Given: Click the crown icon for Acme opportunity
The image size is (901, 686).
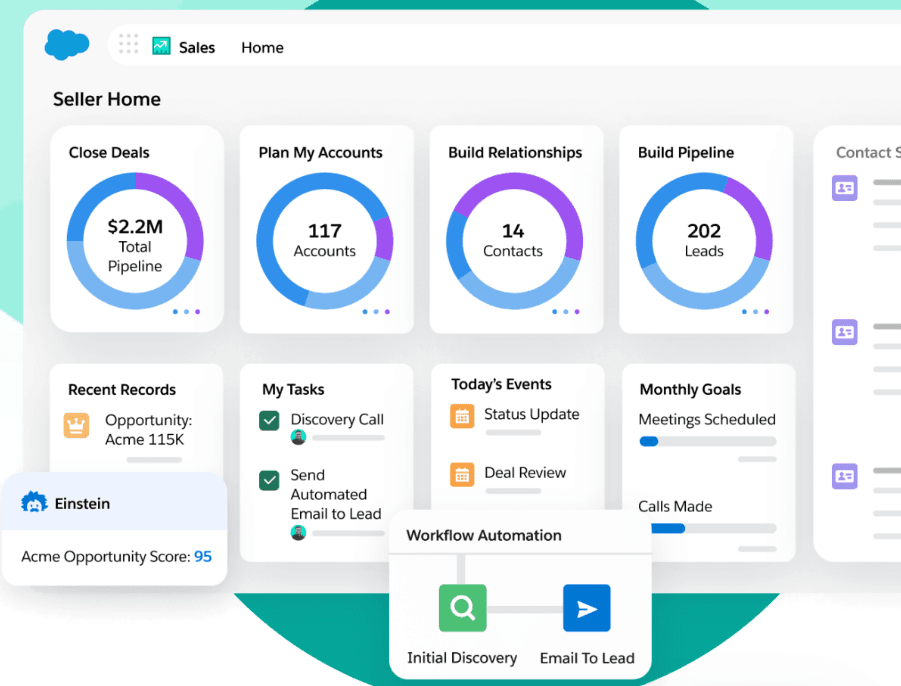Looking at the screenshot, I should click(x=76, y=425).
